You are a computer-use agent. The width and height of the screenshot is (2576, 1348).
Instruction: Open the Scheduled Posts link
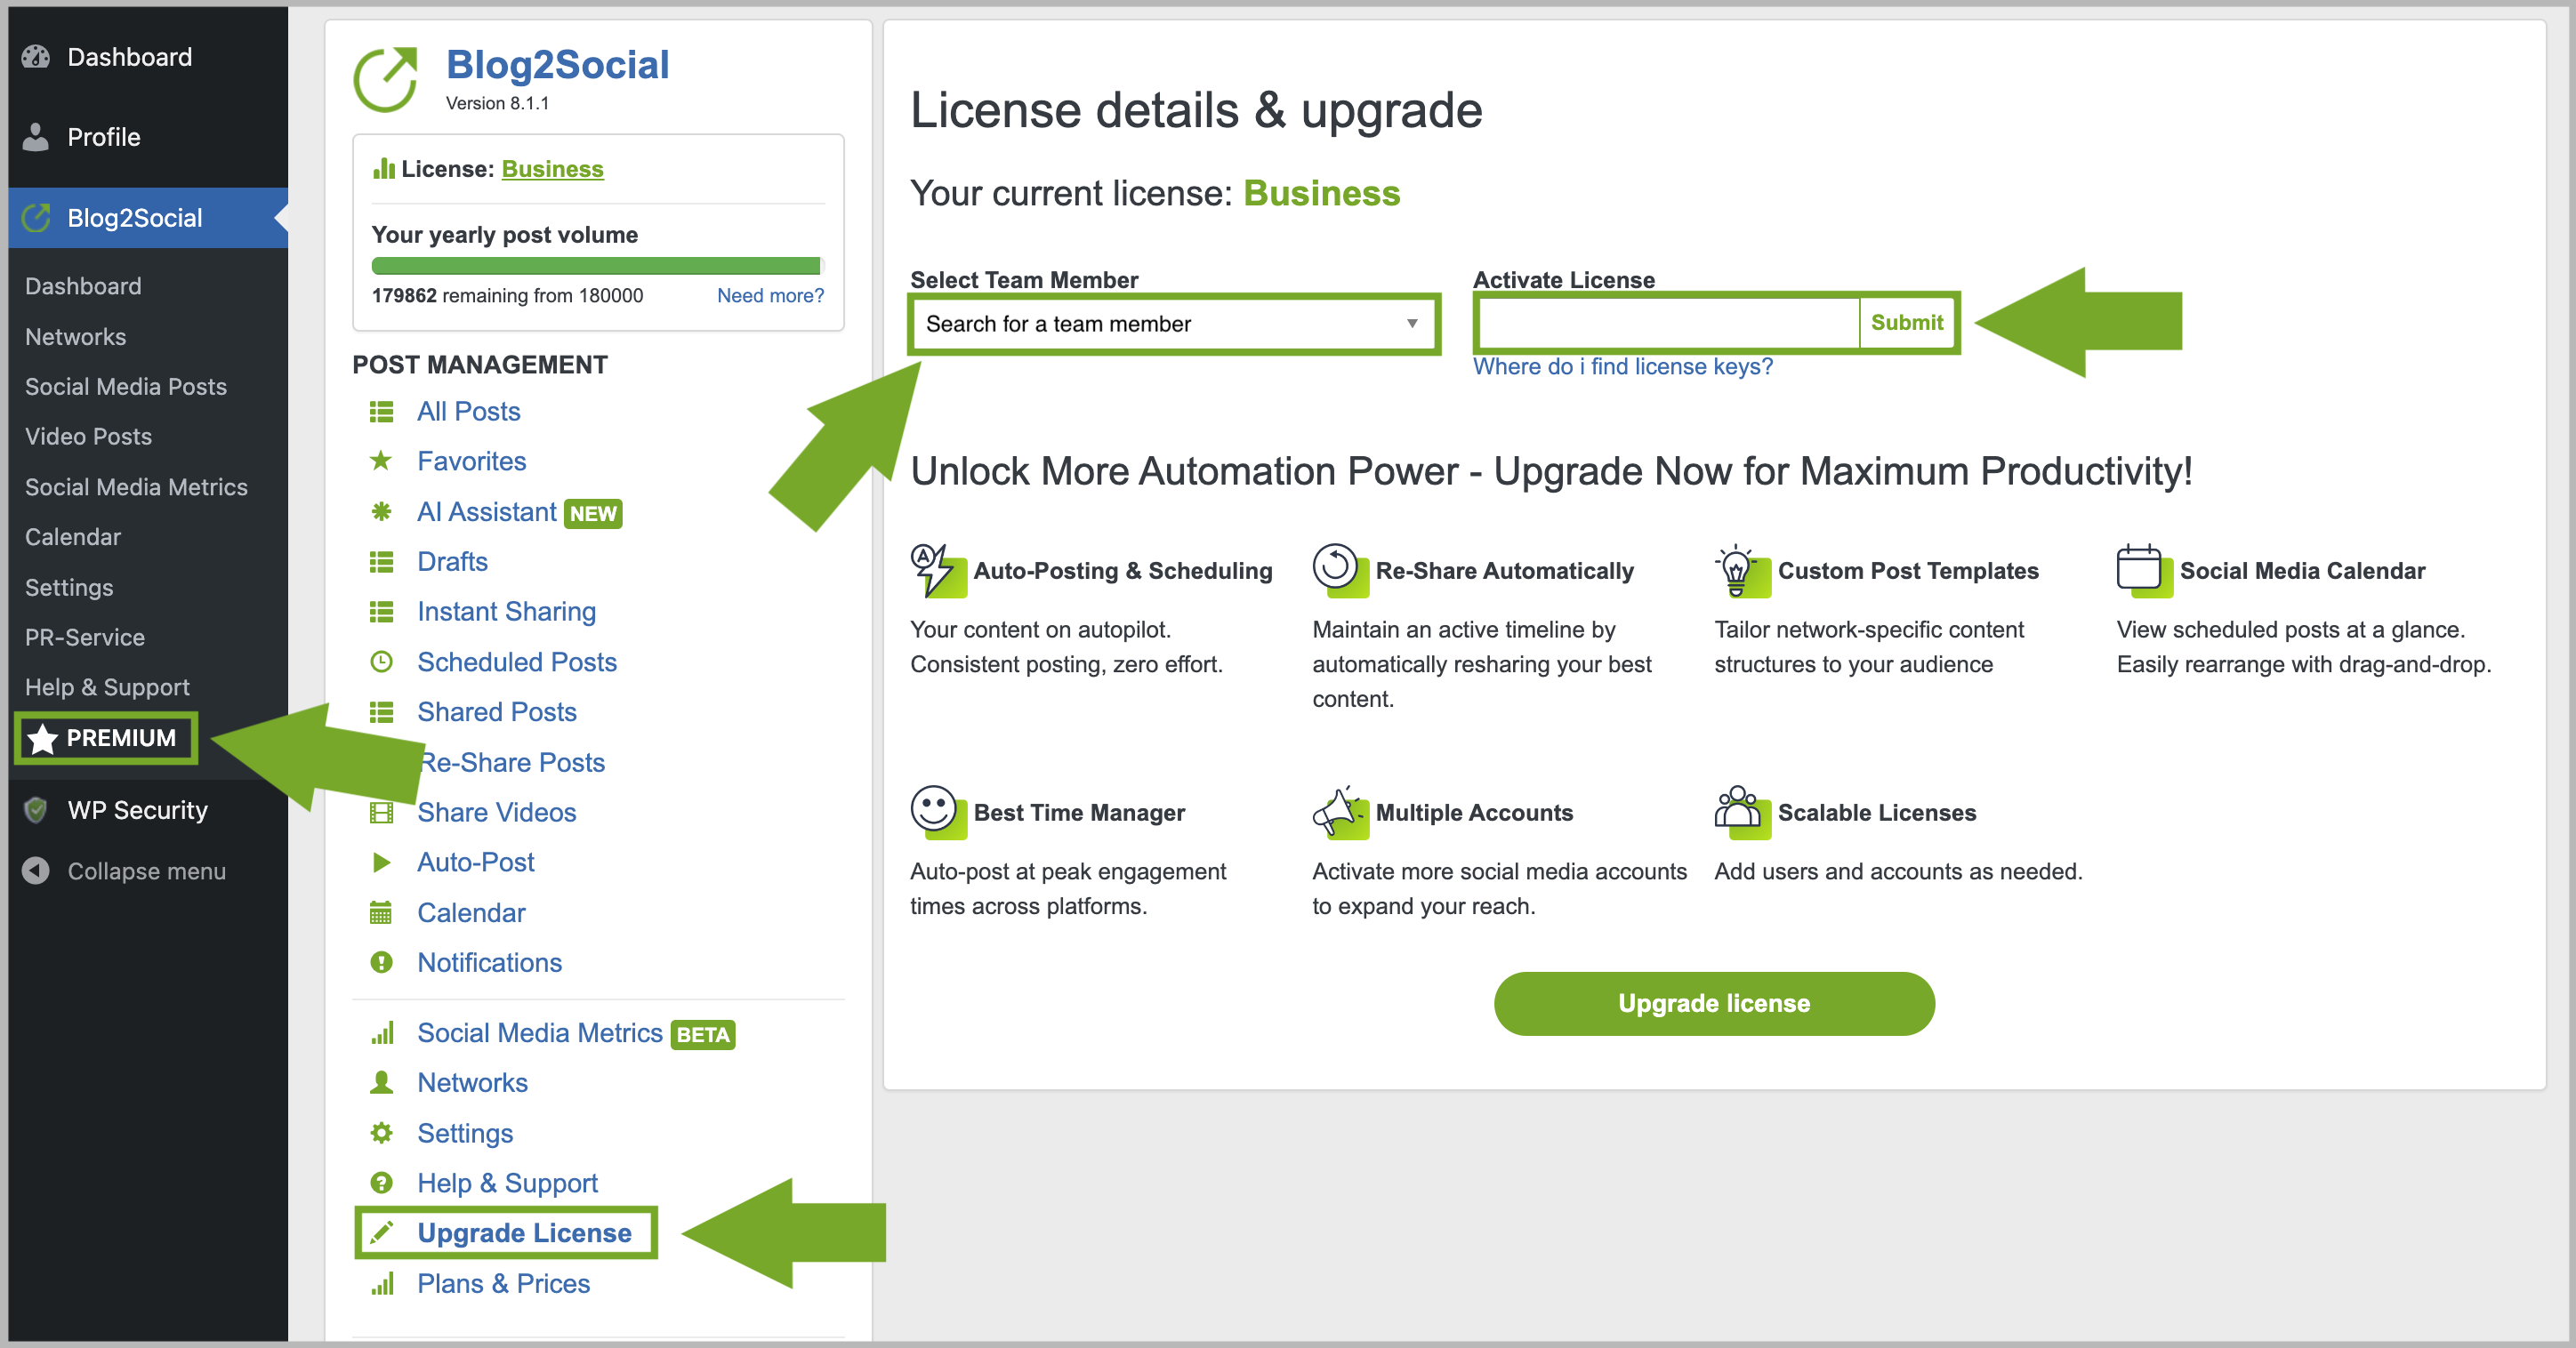[x=517, y=662]
